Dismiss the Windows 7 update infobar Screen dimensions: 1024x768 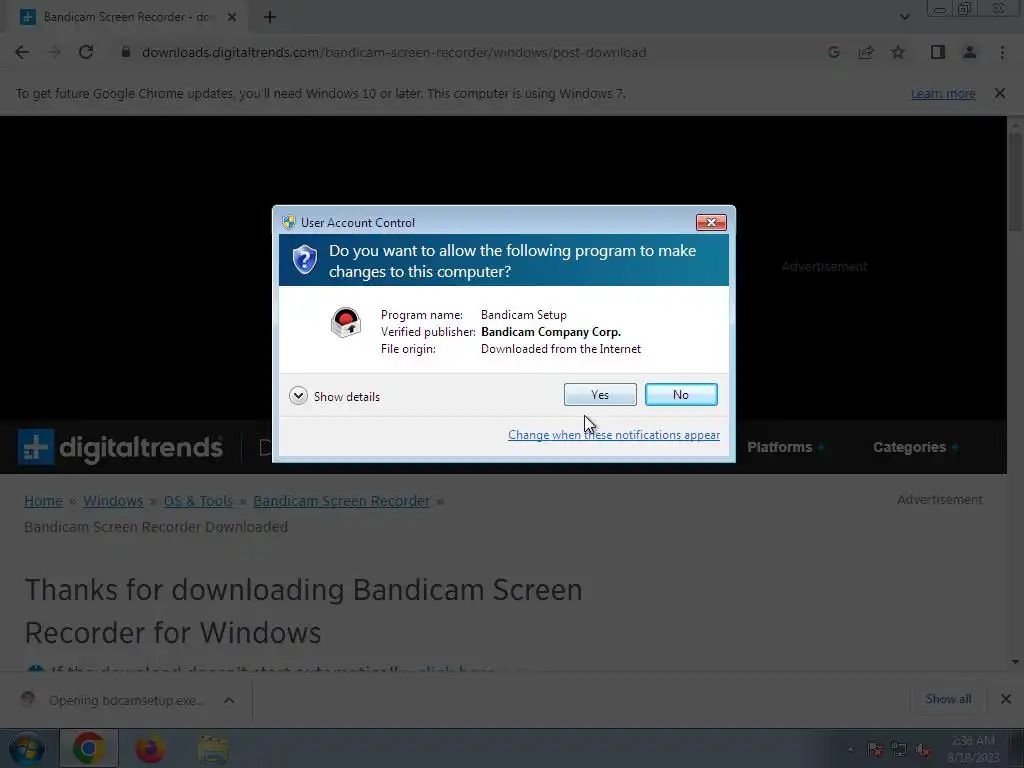pos(999,93)
